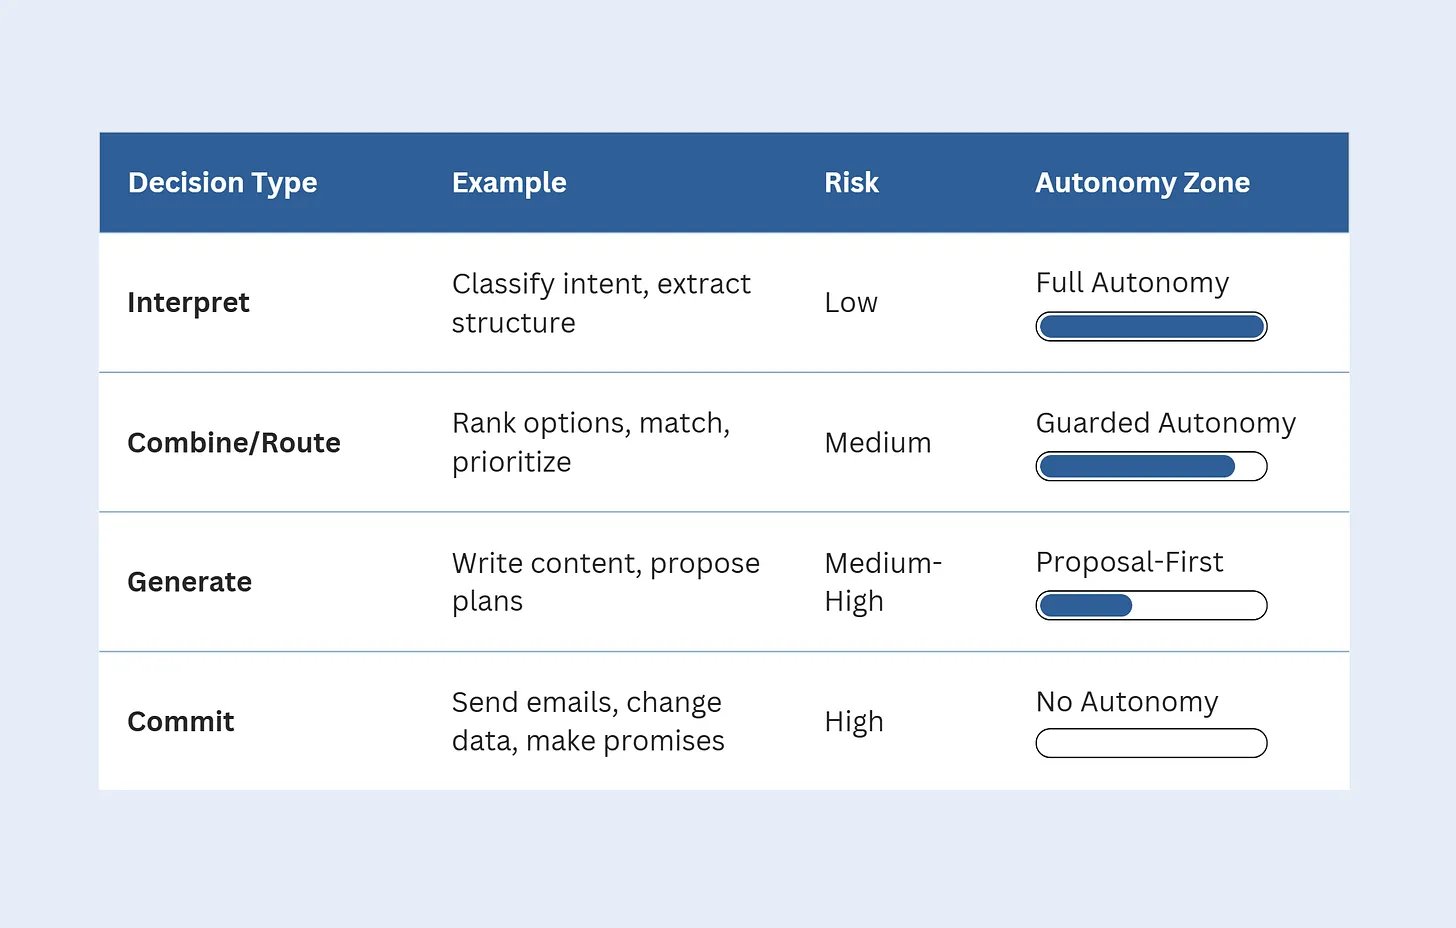Click the Generate row label
This screenshot has width=1456, height=928.
(x=189, y=582)
